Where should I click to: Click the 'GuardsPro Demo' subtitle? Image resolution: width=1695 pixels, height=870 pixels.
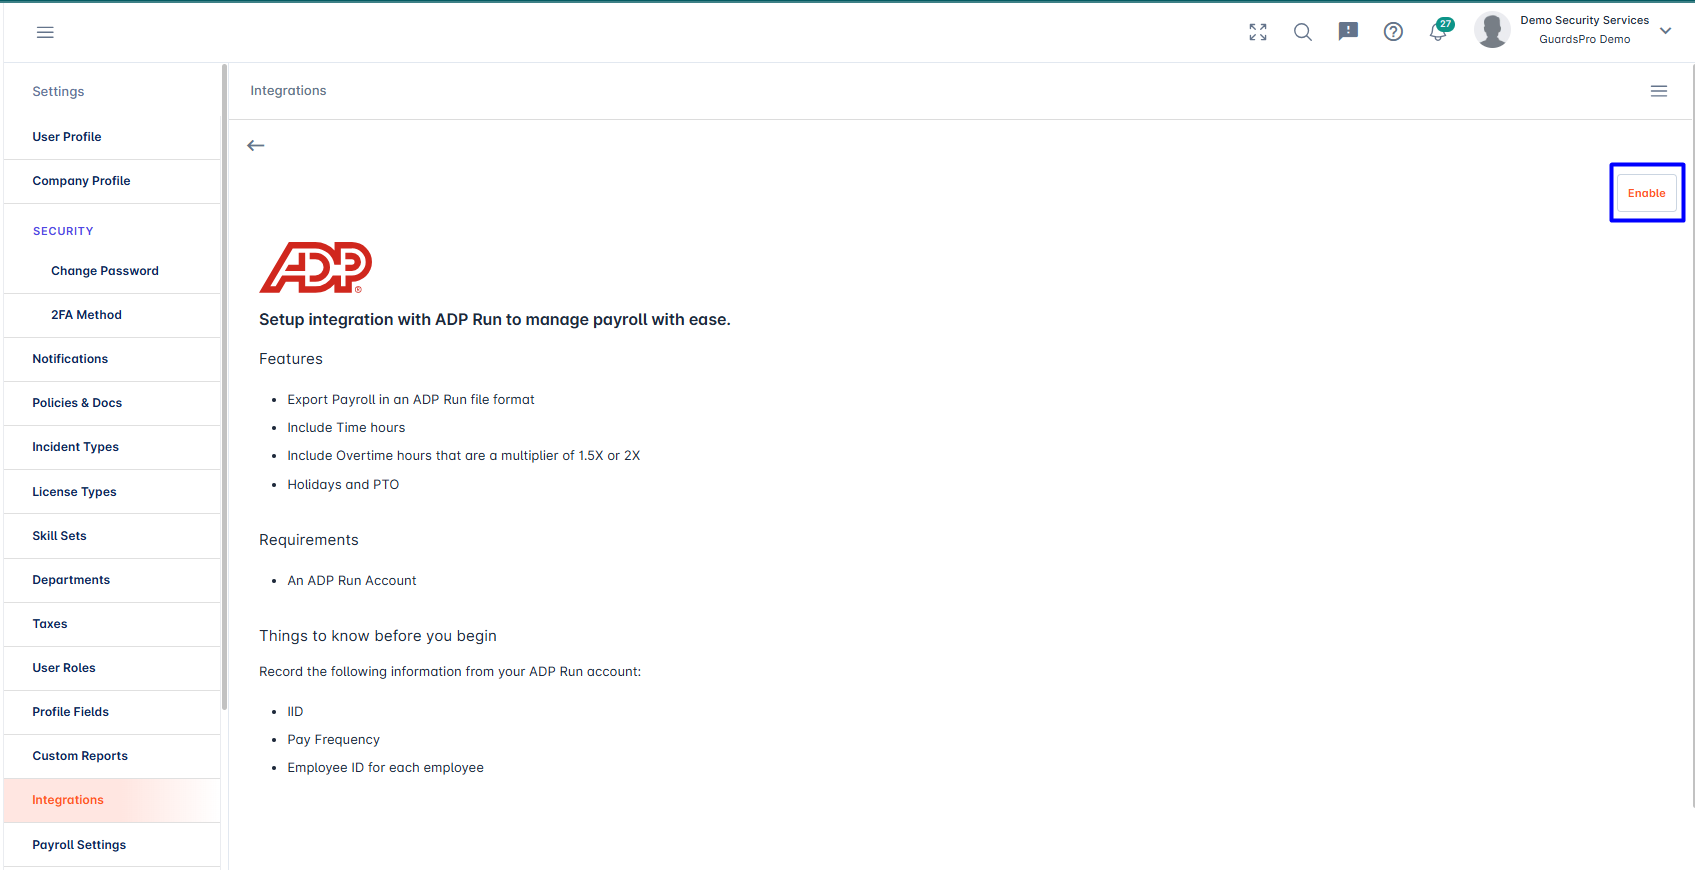pos(1584,39)
